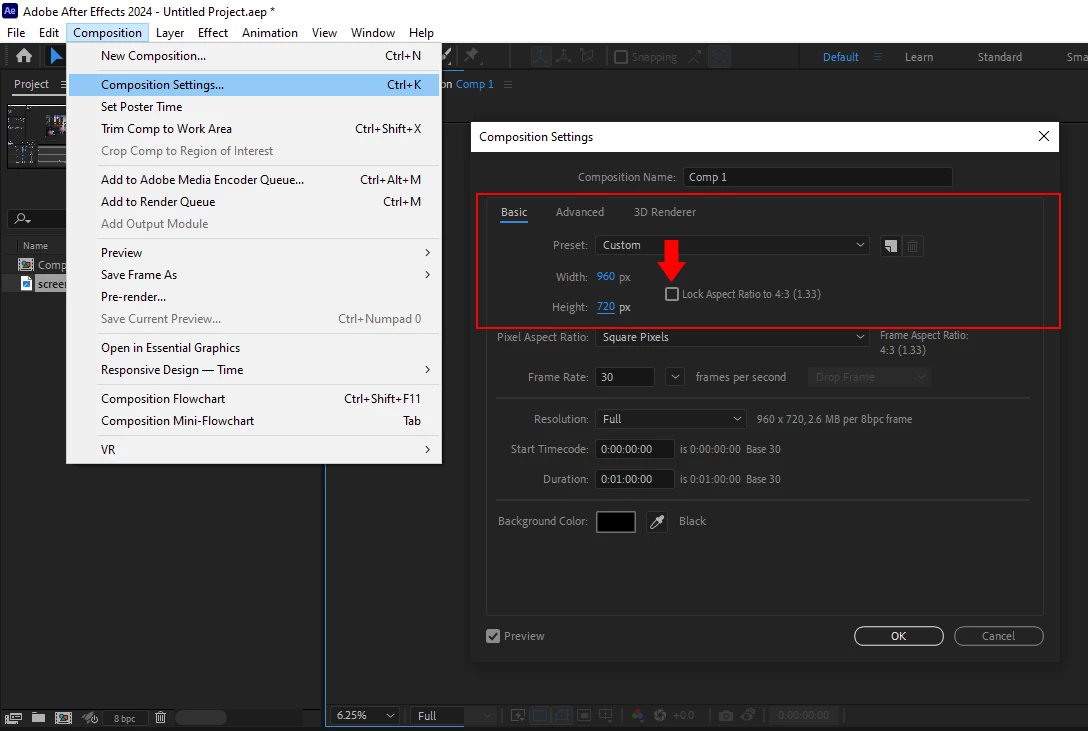
Task: Open the Preset Custom dropdown
Action: (x=732, y=245)
